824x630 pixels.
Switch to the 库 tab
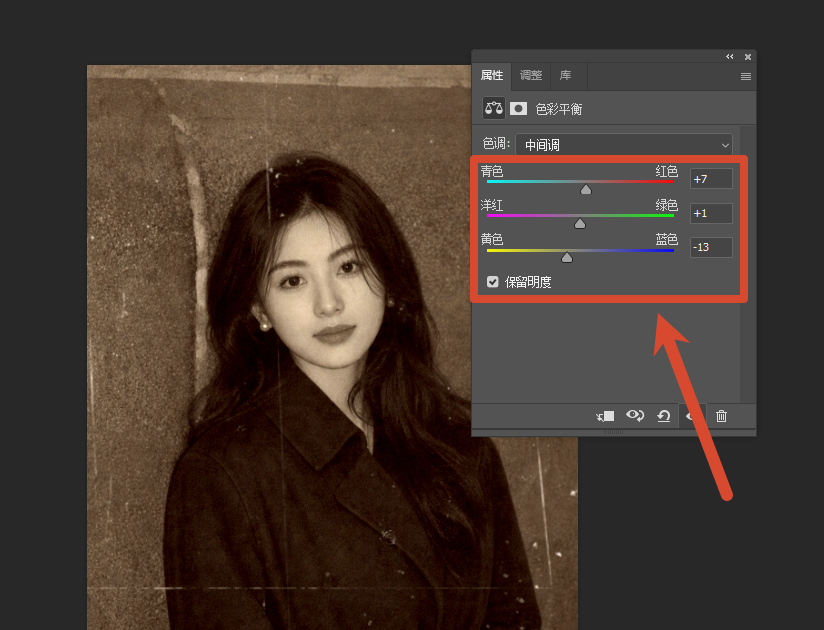click(x=565, y=75)
